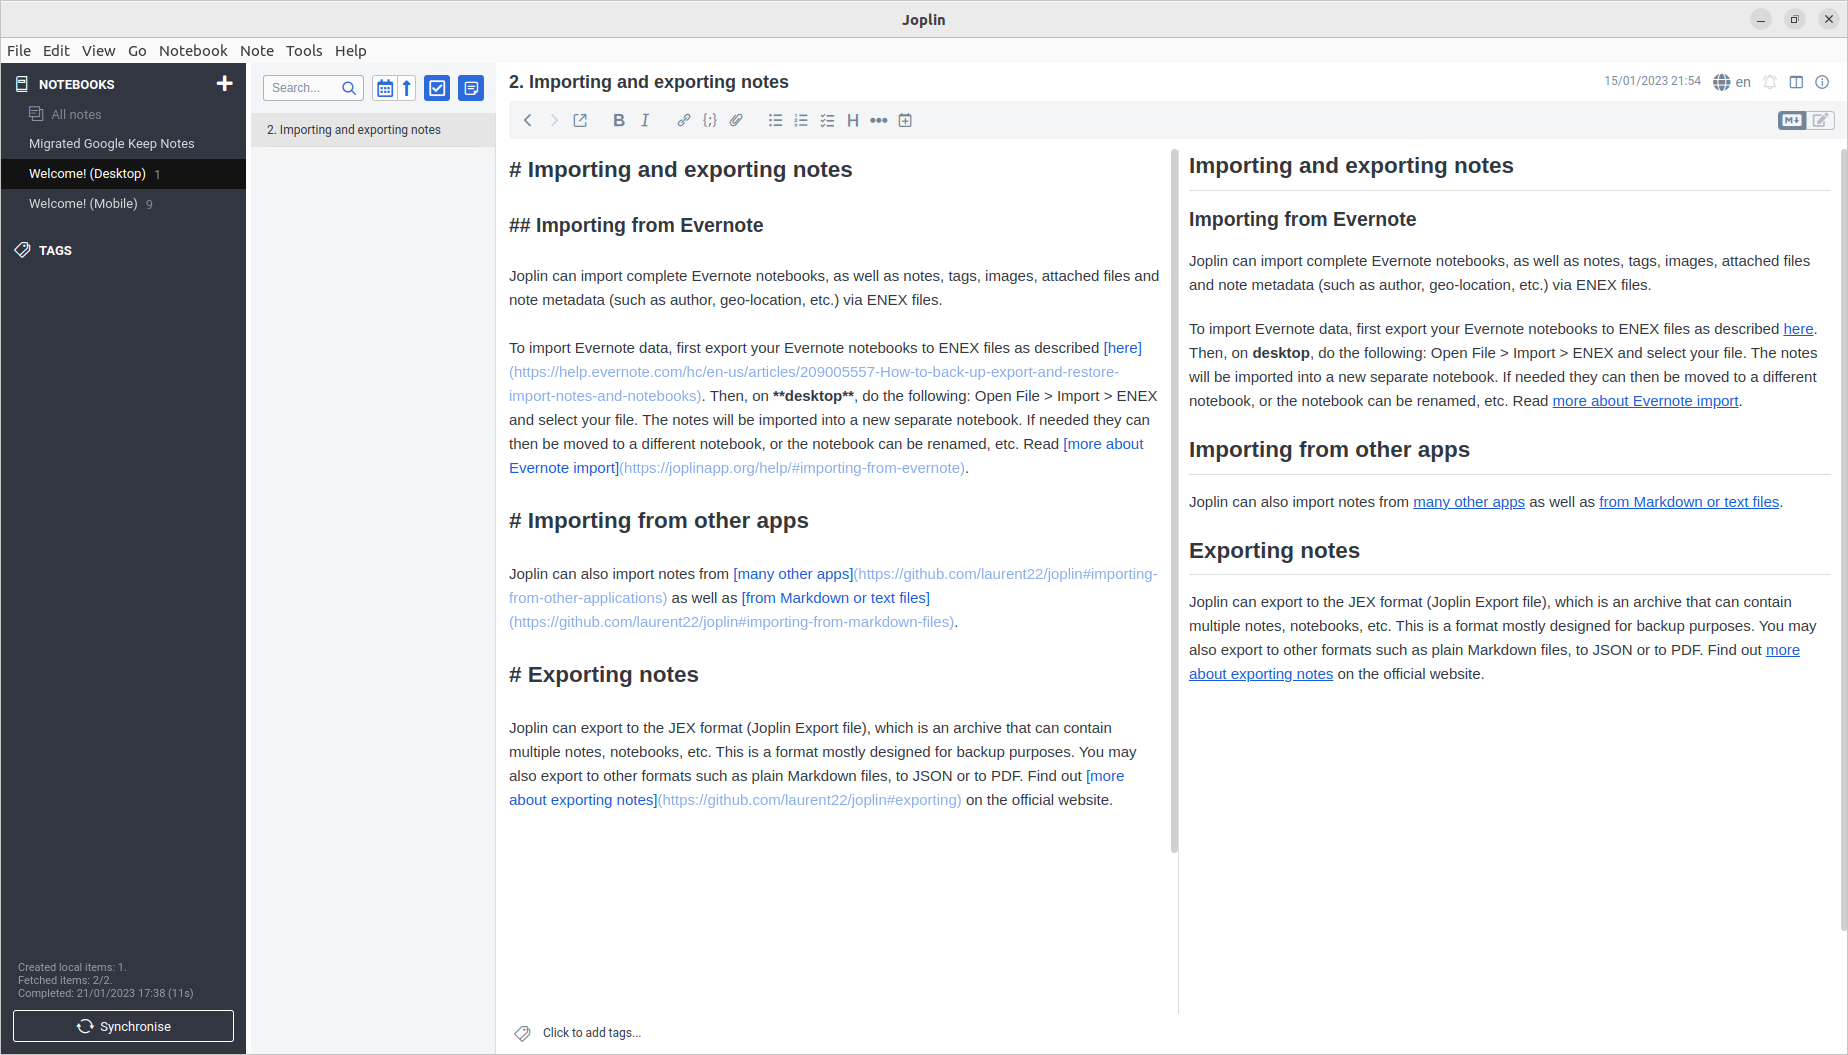
Task: Click the Synchronise button
Action: 123,1026
